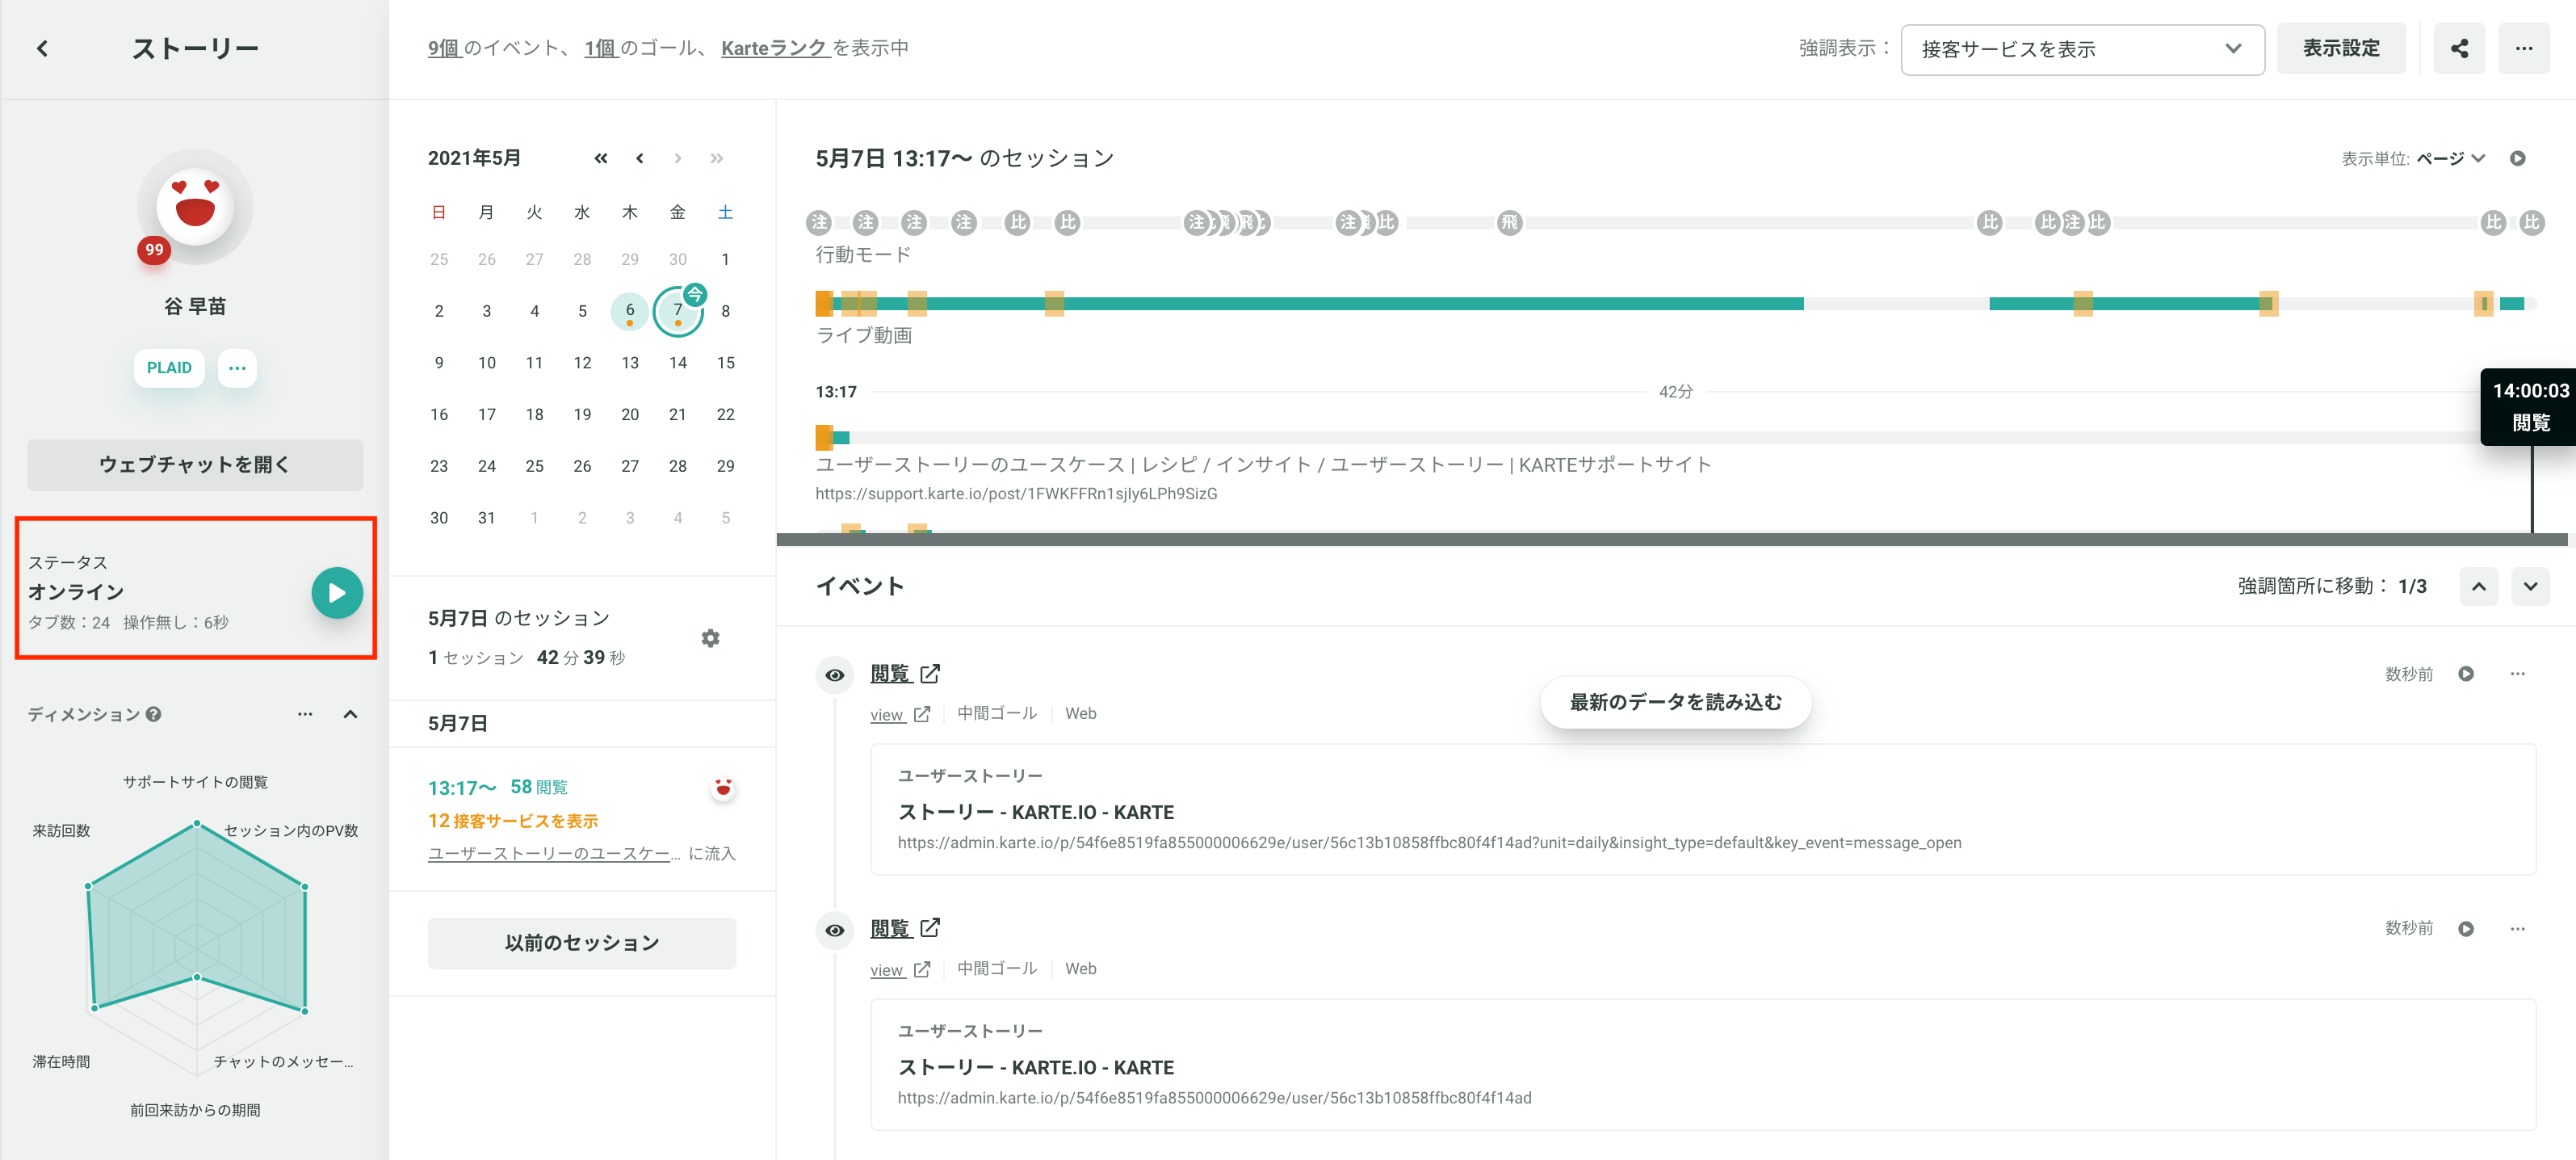Open ディメンション more options menu
Viewport: 2576px width, 1160px height.
305,714
